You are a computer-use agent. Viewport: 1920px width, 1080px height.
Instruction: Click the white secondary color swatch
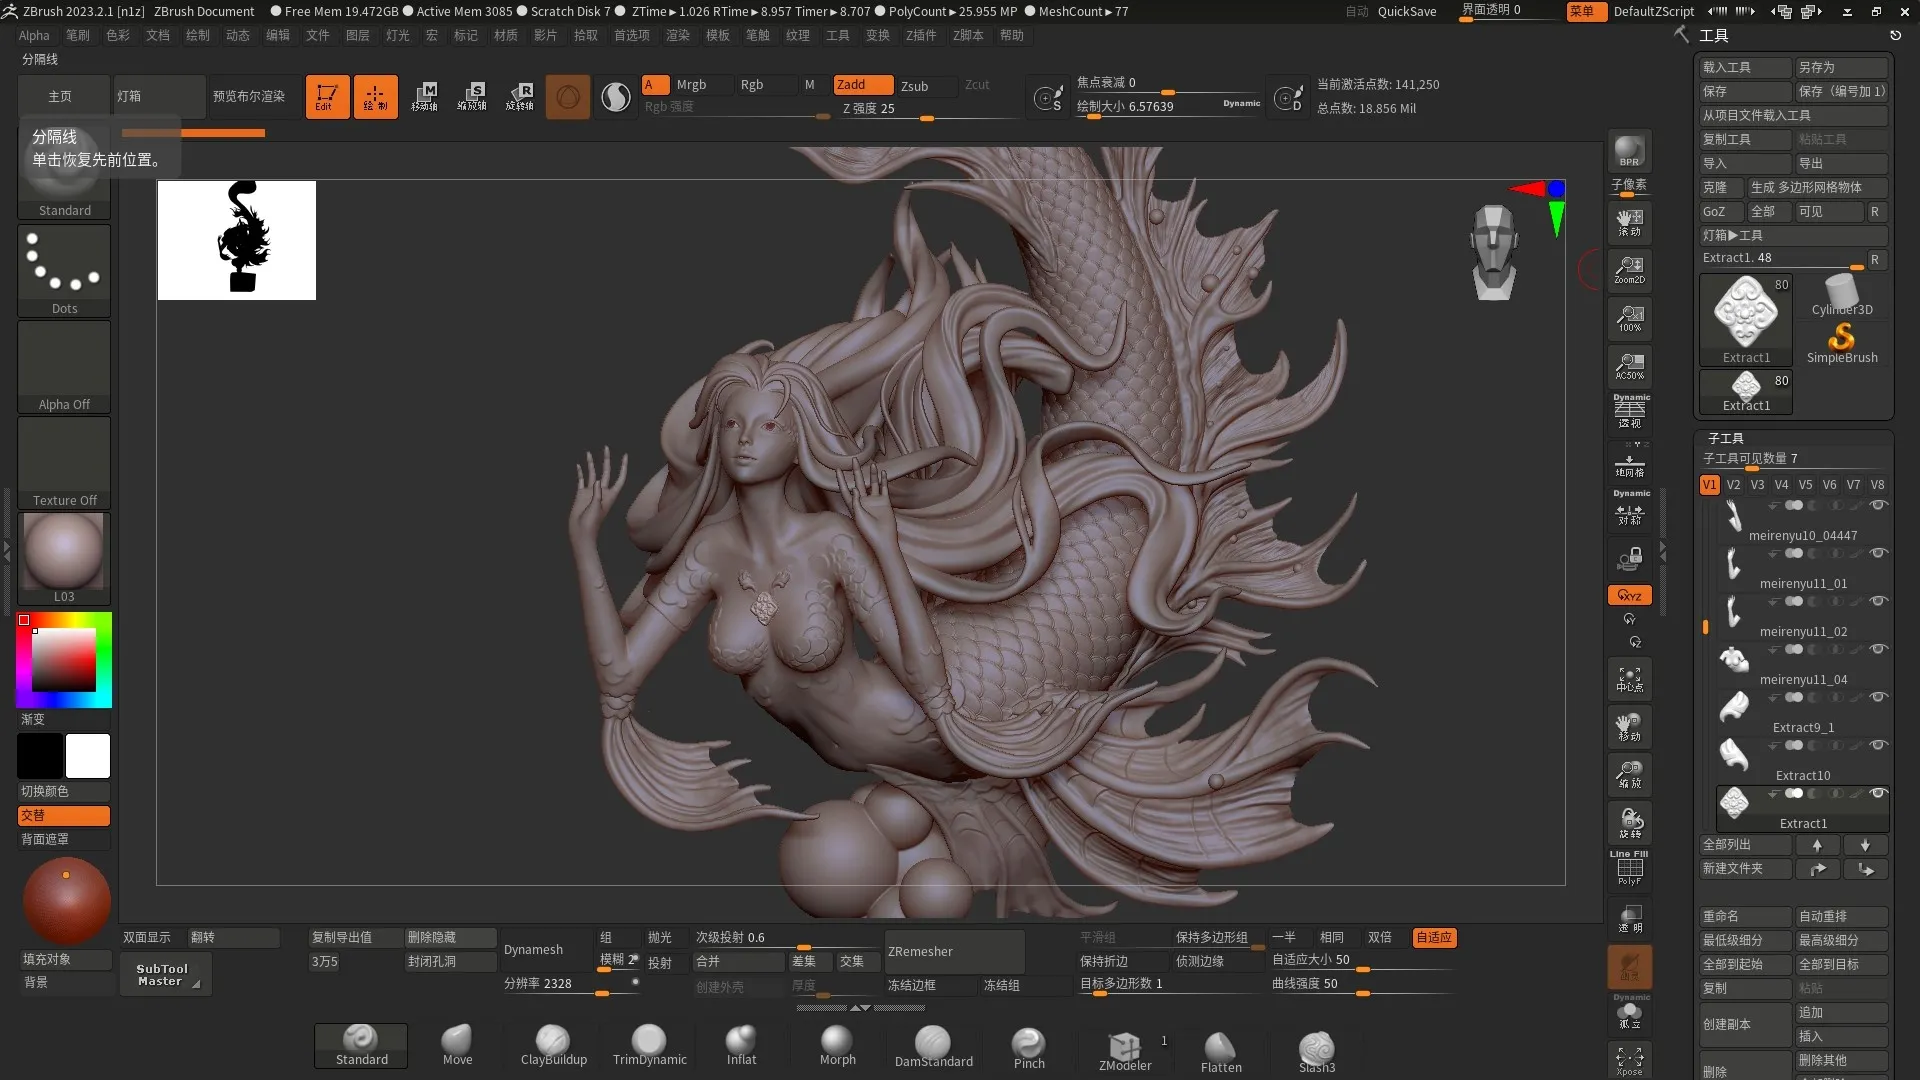tap(88, 756)
